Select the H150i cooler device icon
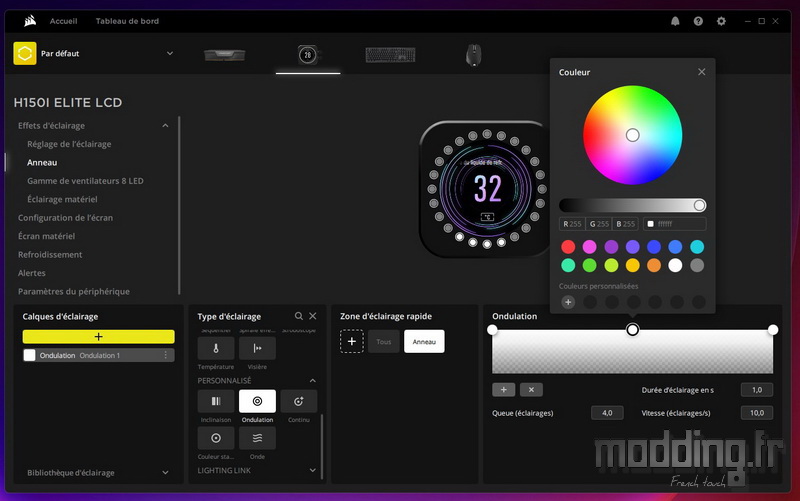This screenshot has height=501, width=800. pyautogui.click(x=308, y=55)
